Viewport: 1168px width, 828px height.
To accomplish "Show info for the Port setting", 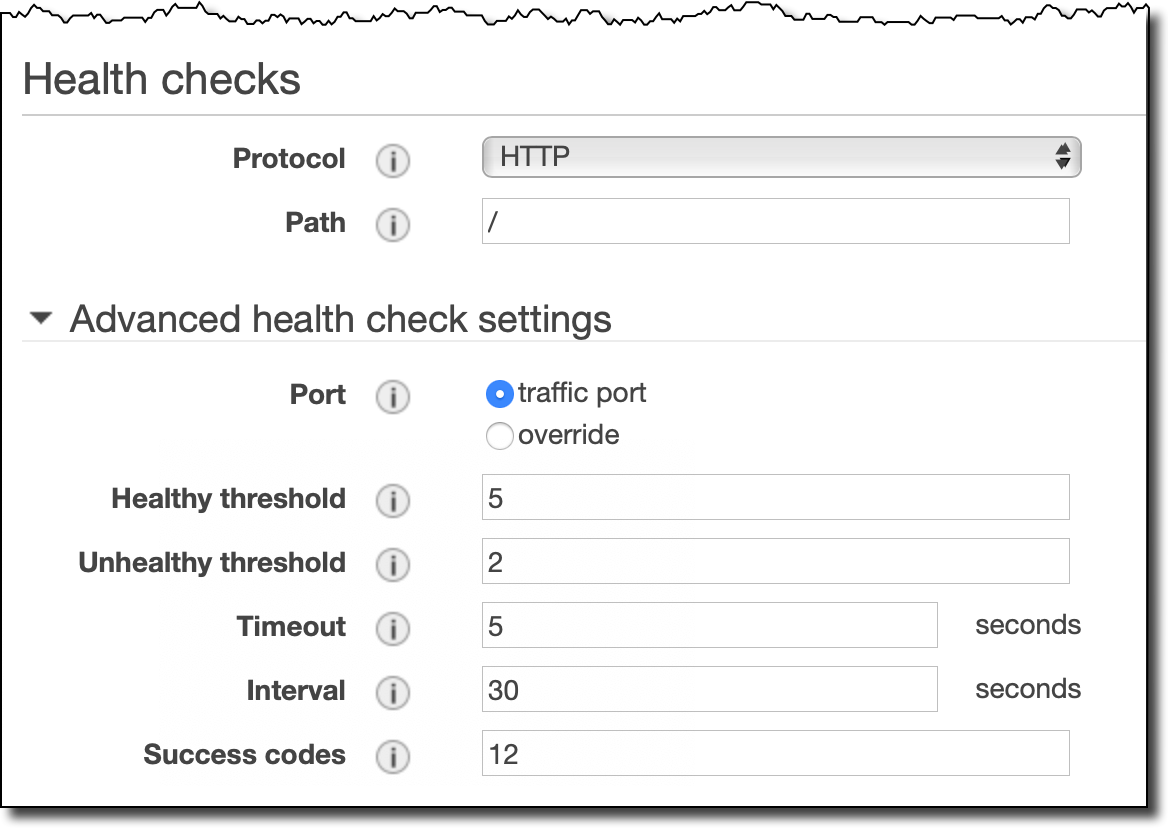I will 393,396.
